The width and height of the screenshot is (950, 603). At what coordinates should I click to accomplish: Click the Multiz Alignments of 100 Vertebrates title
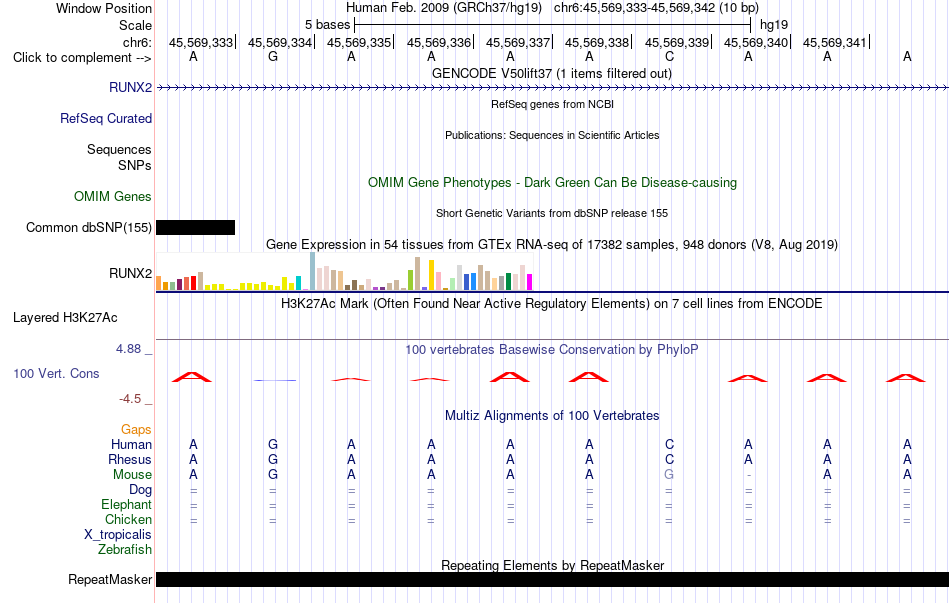click(552, 416)
